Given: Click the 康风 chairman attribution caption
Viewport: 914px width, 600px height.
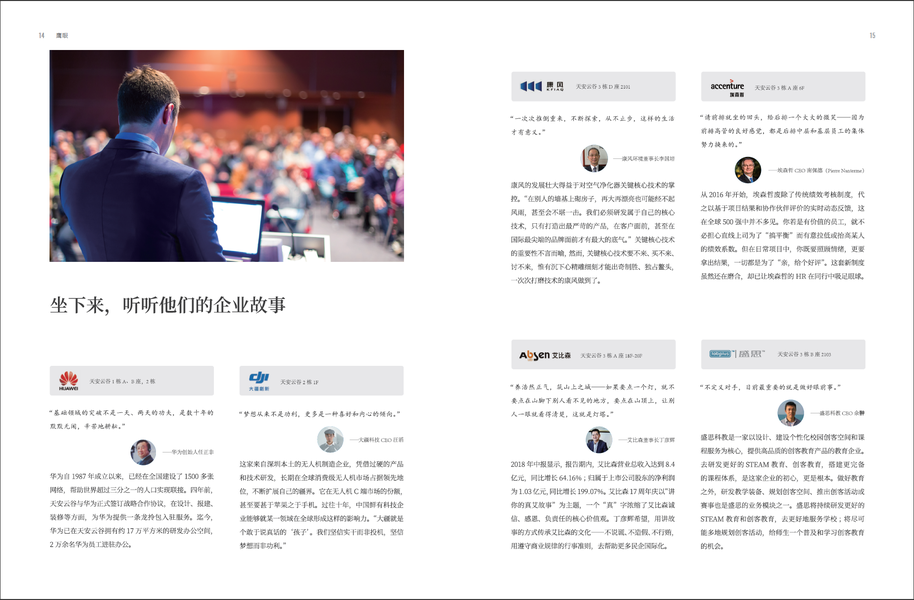Looking at the screenshot, I should [x=644, y=158].
